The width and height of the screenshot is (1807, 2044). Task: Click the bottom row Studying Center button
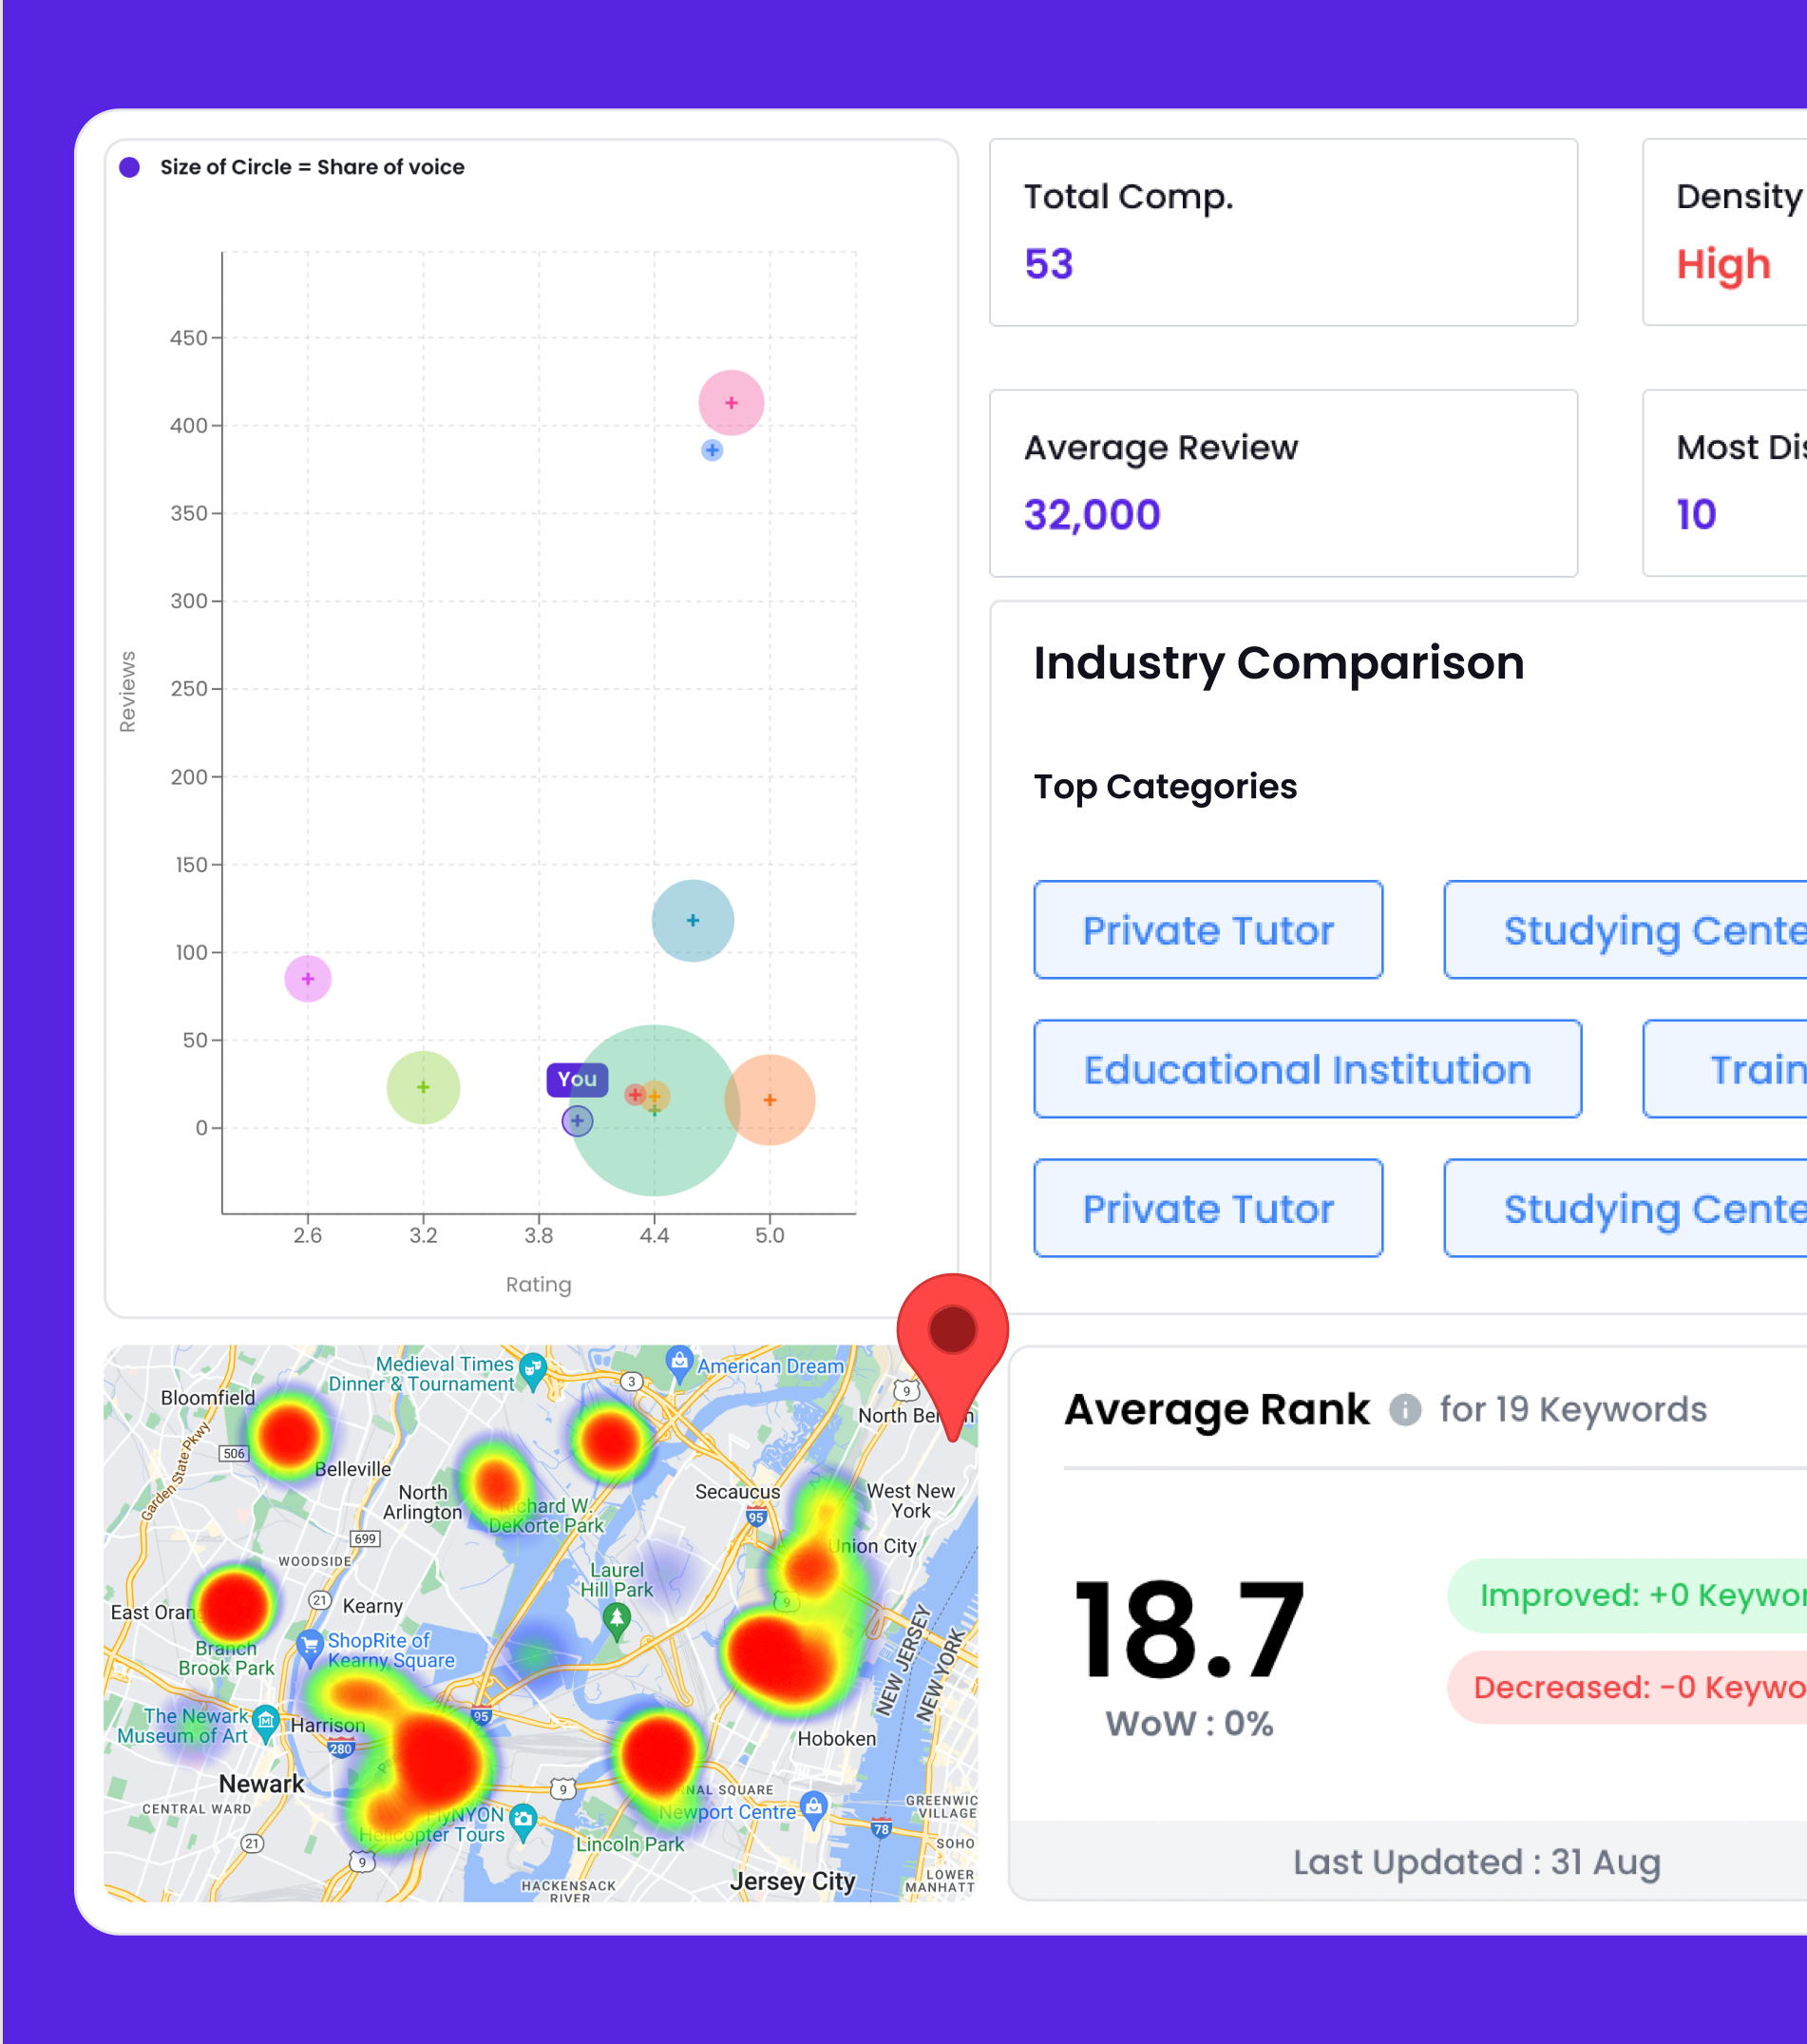(x=1625, y=1208)
